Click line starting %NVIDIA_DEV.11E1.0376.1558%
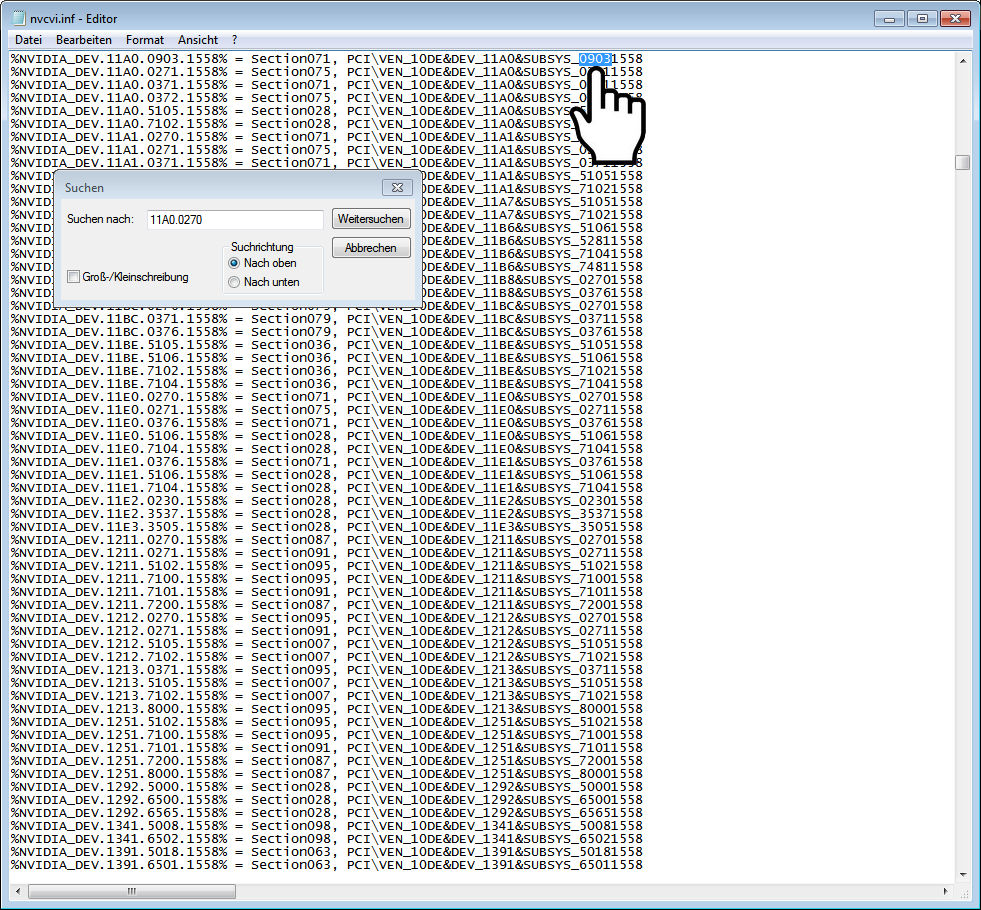 (x=327, y=462)
